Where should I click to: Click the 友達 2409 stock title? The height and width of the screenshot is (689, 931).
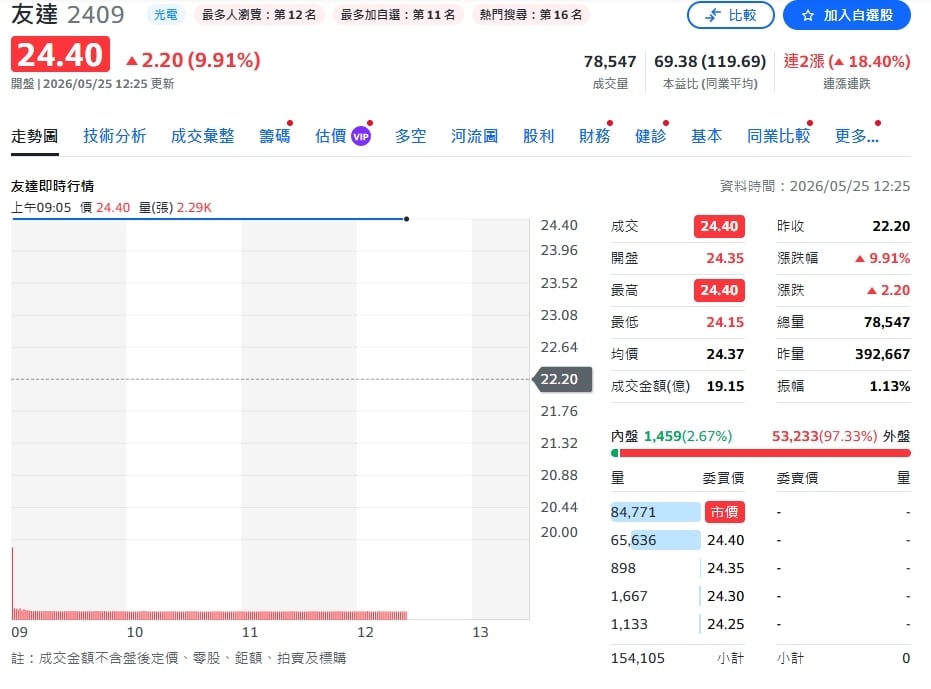(68, 15)
